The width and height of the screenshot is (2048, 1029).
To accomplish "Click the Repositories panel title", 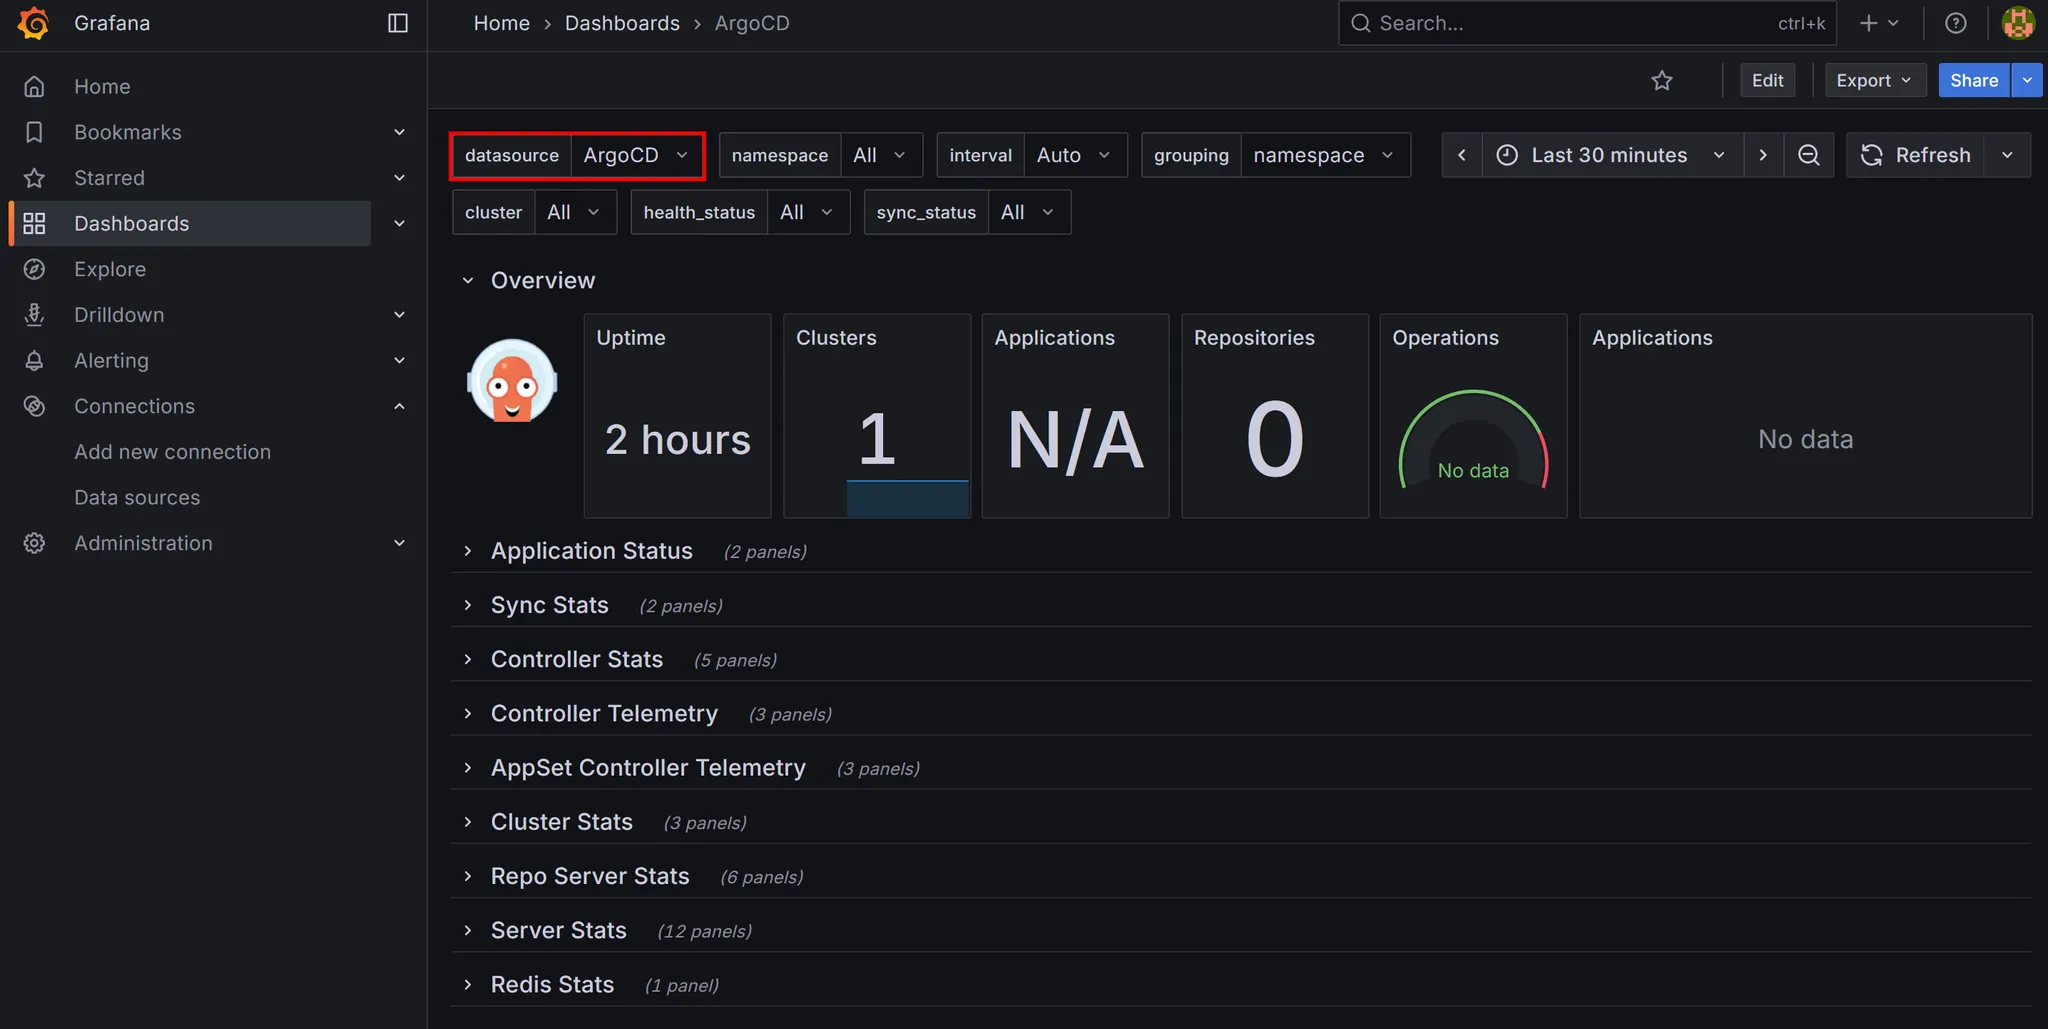I will pos(1254,338).
